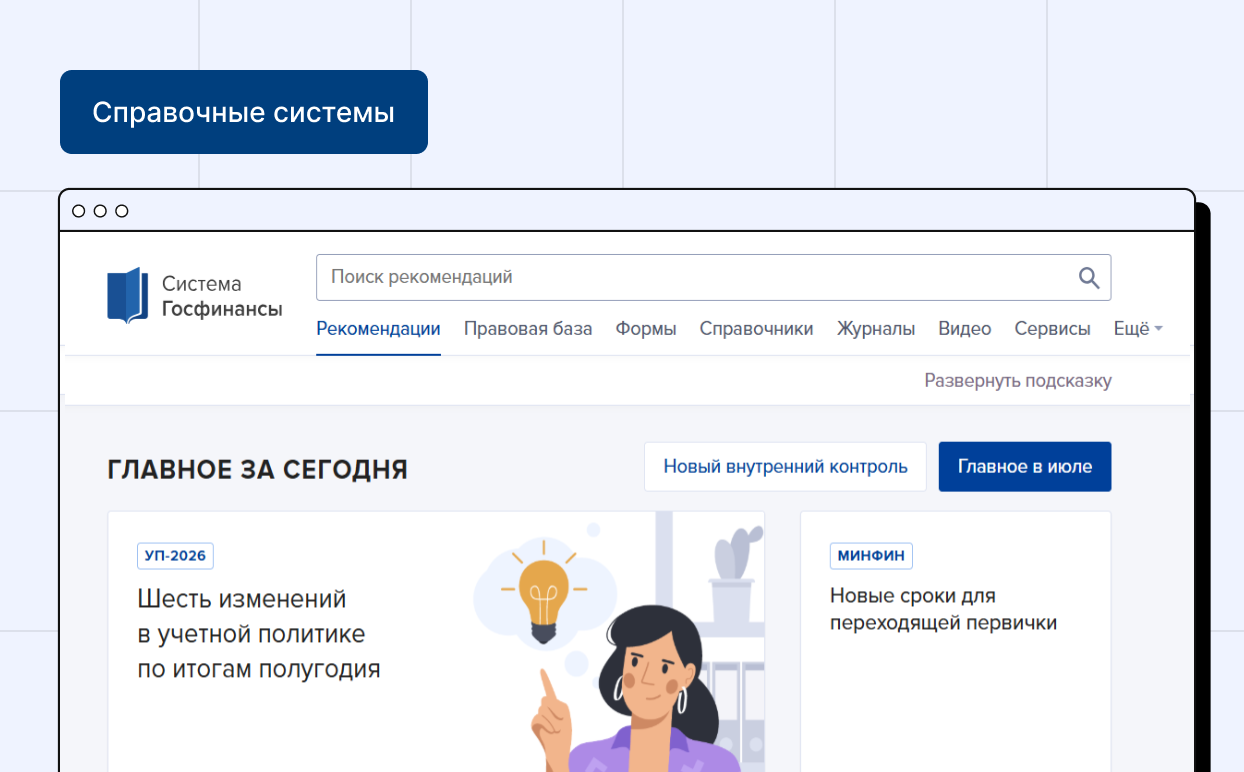Click the МИНФИН tag
The image size is (1244, 772).
pos(871,556)
